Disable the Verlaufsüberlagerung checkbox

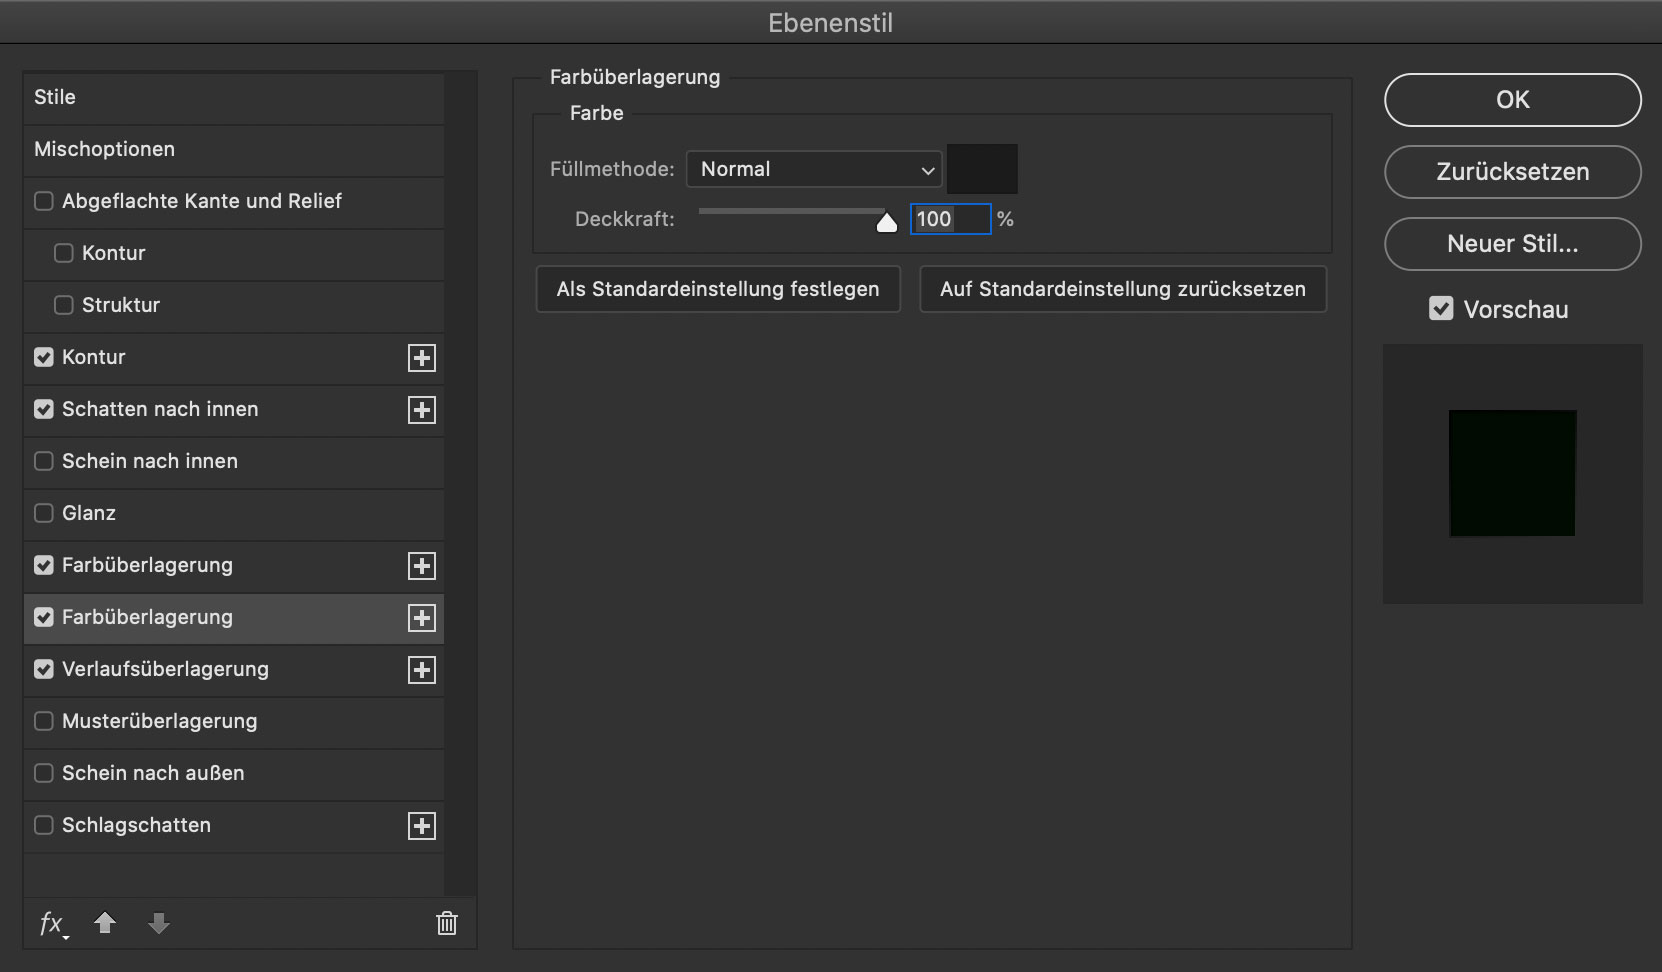pyautogui.click(x=44, y=669)
